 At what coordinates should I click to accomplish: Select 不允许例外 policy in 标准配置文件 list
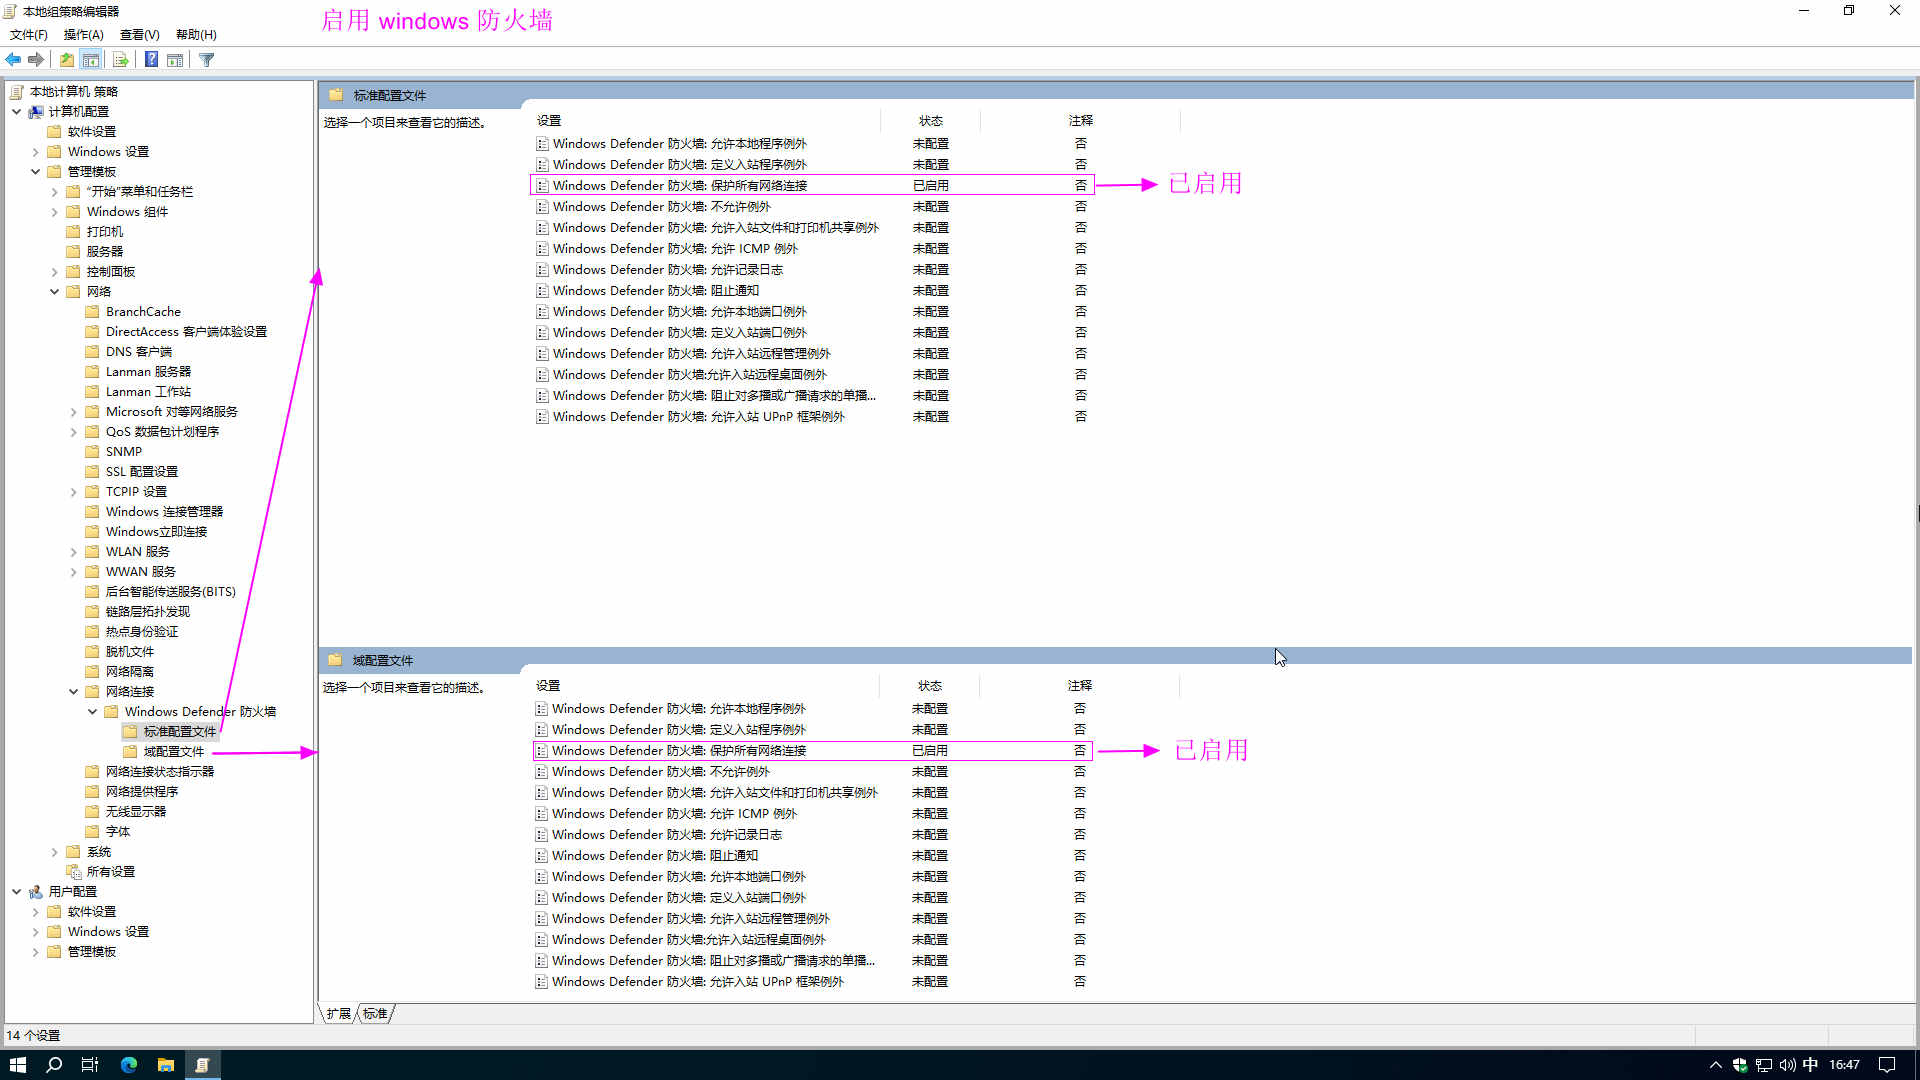tap(661, 206)
